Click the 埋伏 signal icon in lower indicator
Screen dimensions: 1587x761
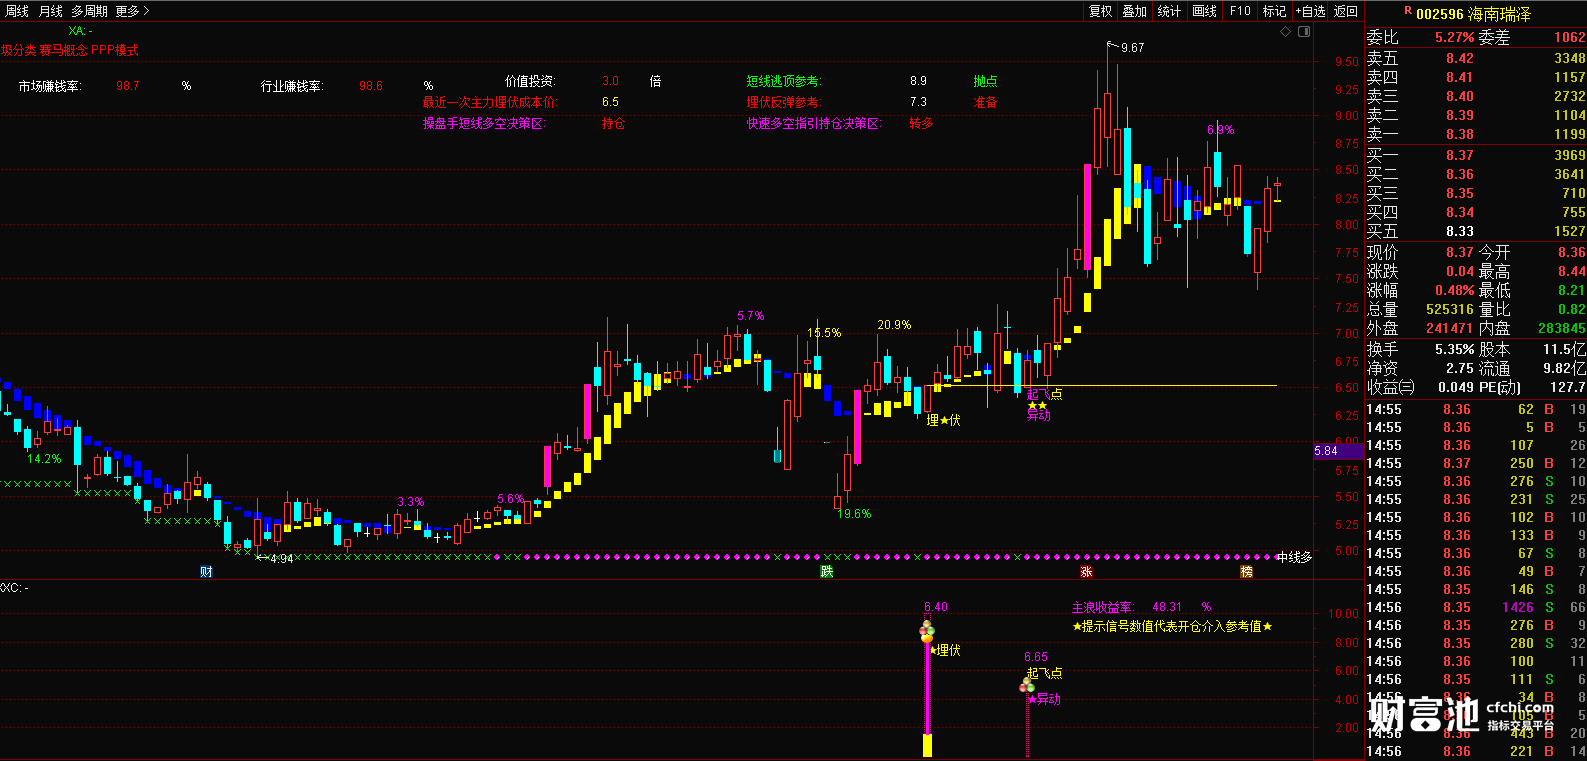coord(927,632)
